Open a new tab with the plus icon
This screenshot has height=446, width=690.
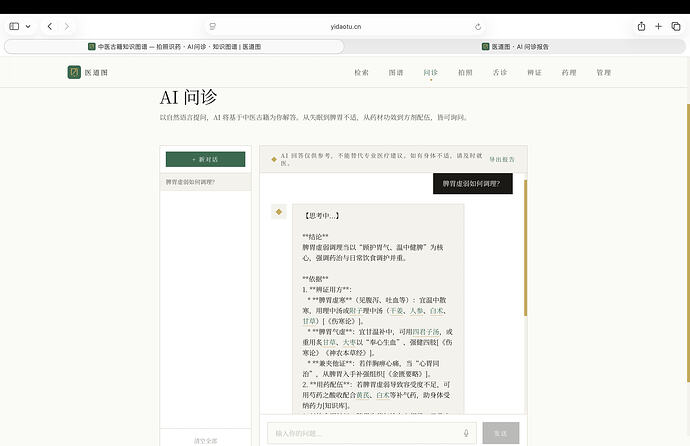tap(658, 26)
